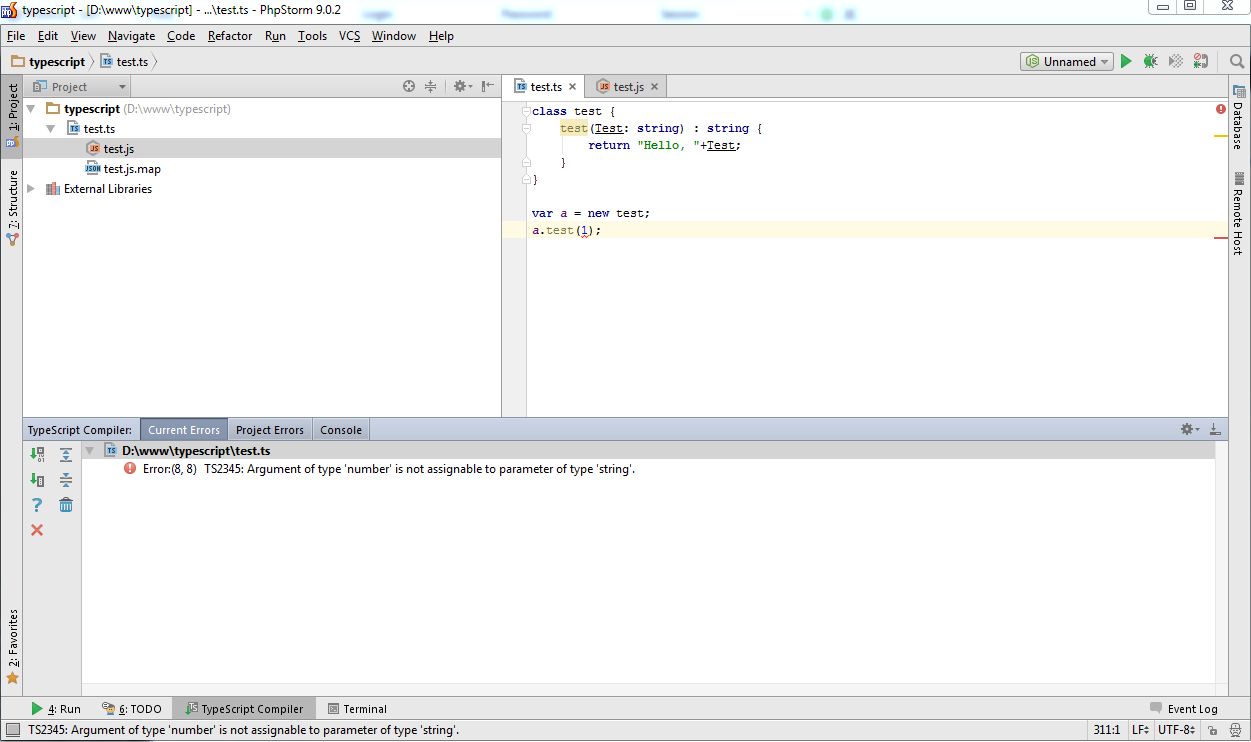Screen dimensions: 1251x742
Task: Open the Project view selector dropdown
Action: pyautogui.click(x=79, y=87)
